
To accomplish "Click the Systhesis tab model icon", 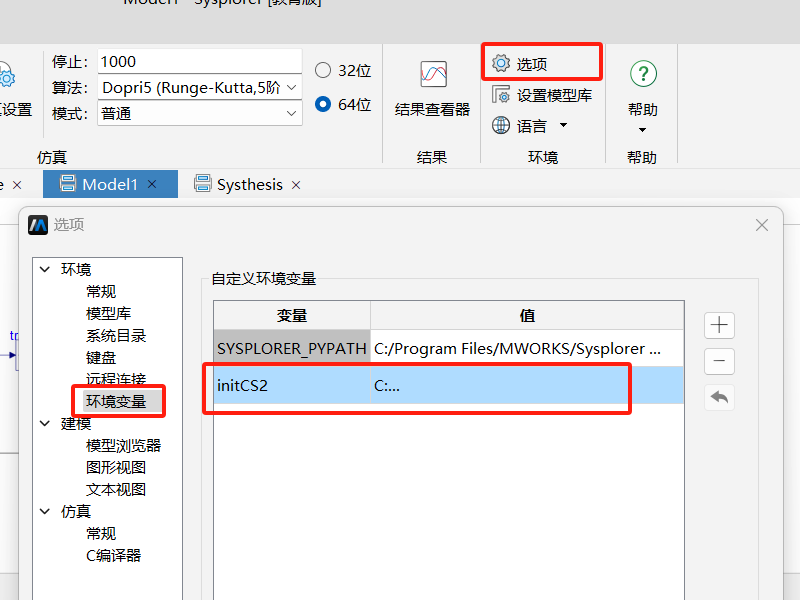I will click(203, 183).
